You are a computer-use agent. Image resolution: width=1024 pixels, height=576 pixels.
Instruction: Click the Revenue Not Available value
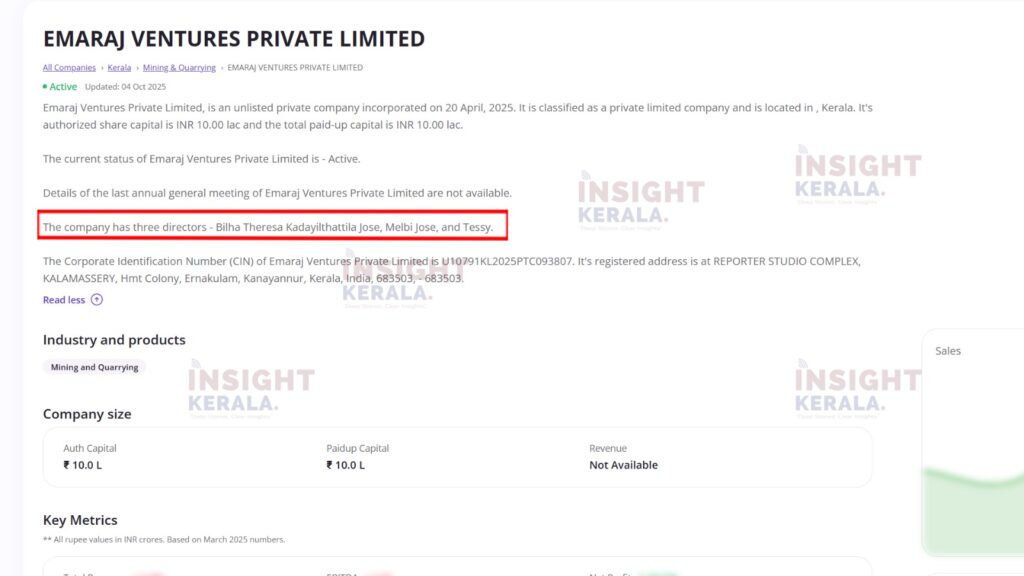(x=623, y=465)
